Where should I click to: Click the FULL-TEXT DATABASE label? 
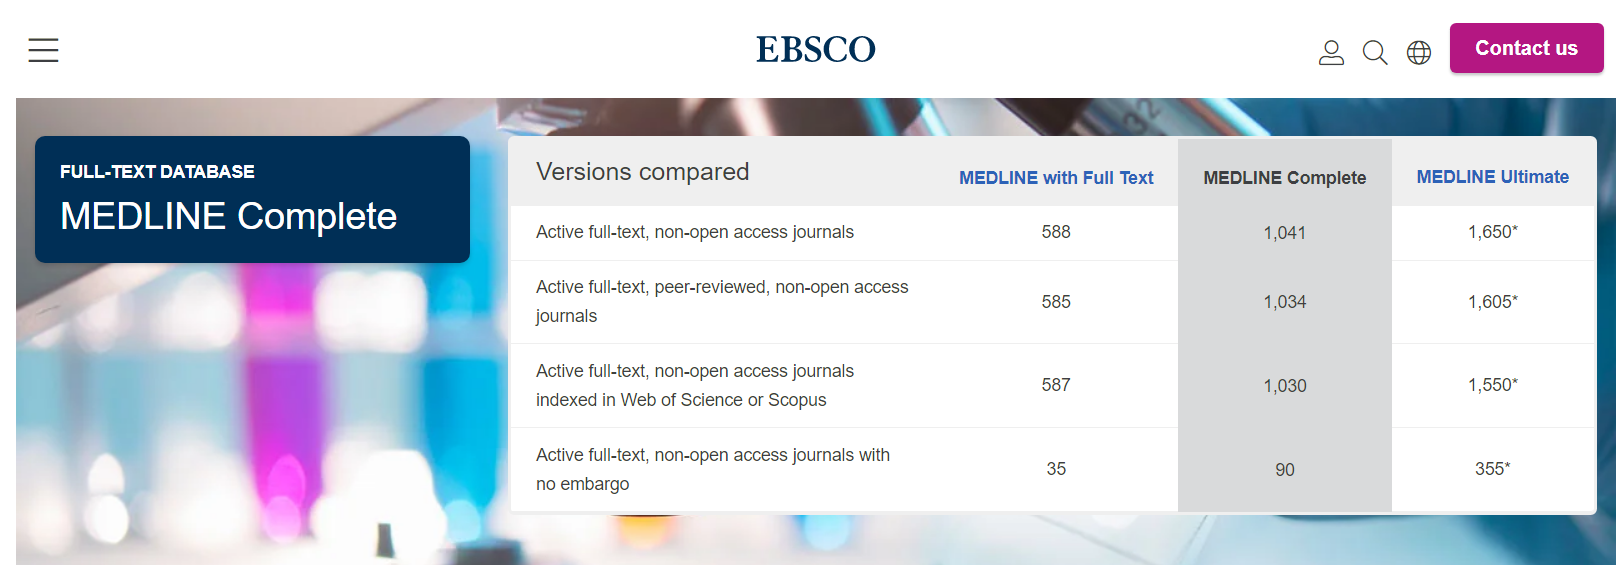(x=157, y=172)
